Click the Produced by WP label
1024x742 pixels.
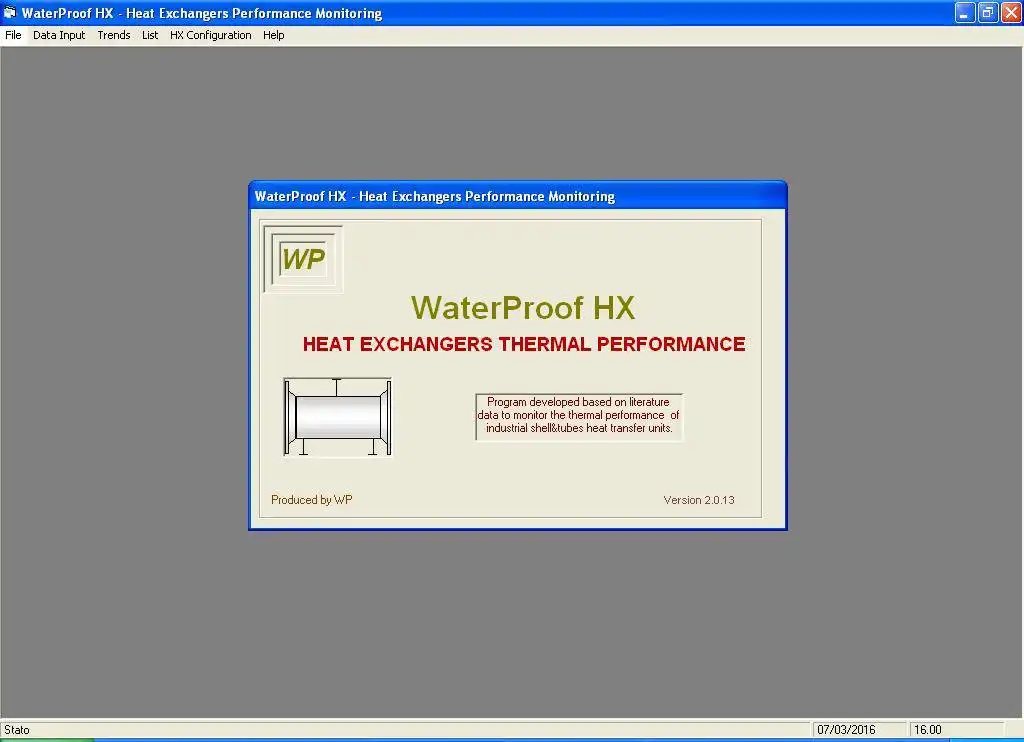pyautogui.click(x=312, y=500)
